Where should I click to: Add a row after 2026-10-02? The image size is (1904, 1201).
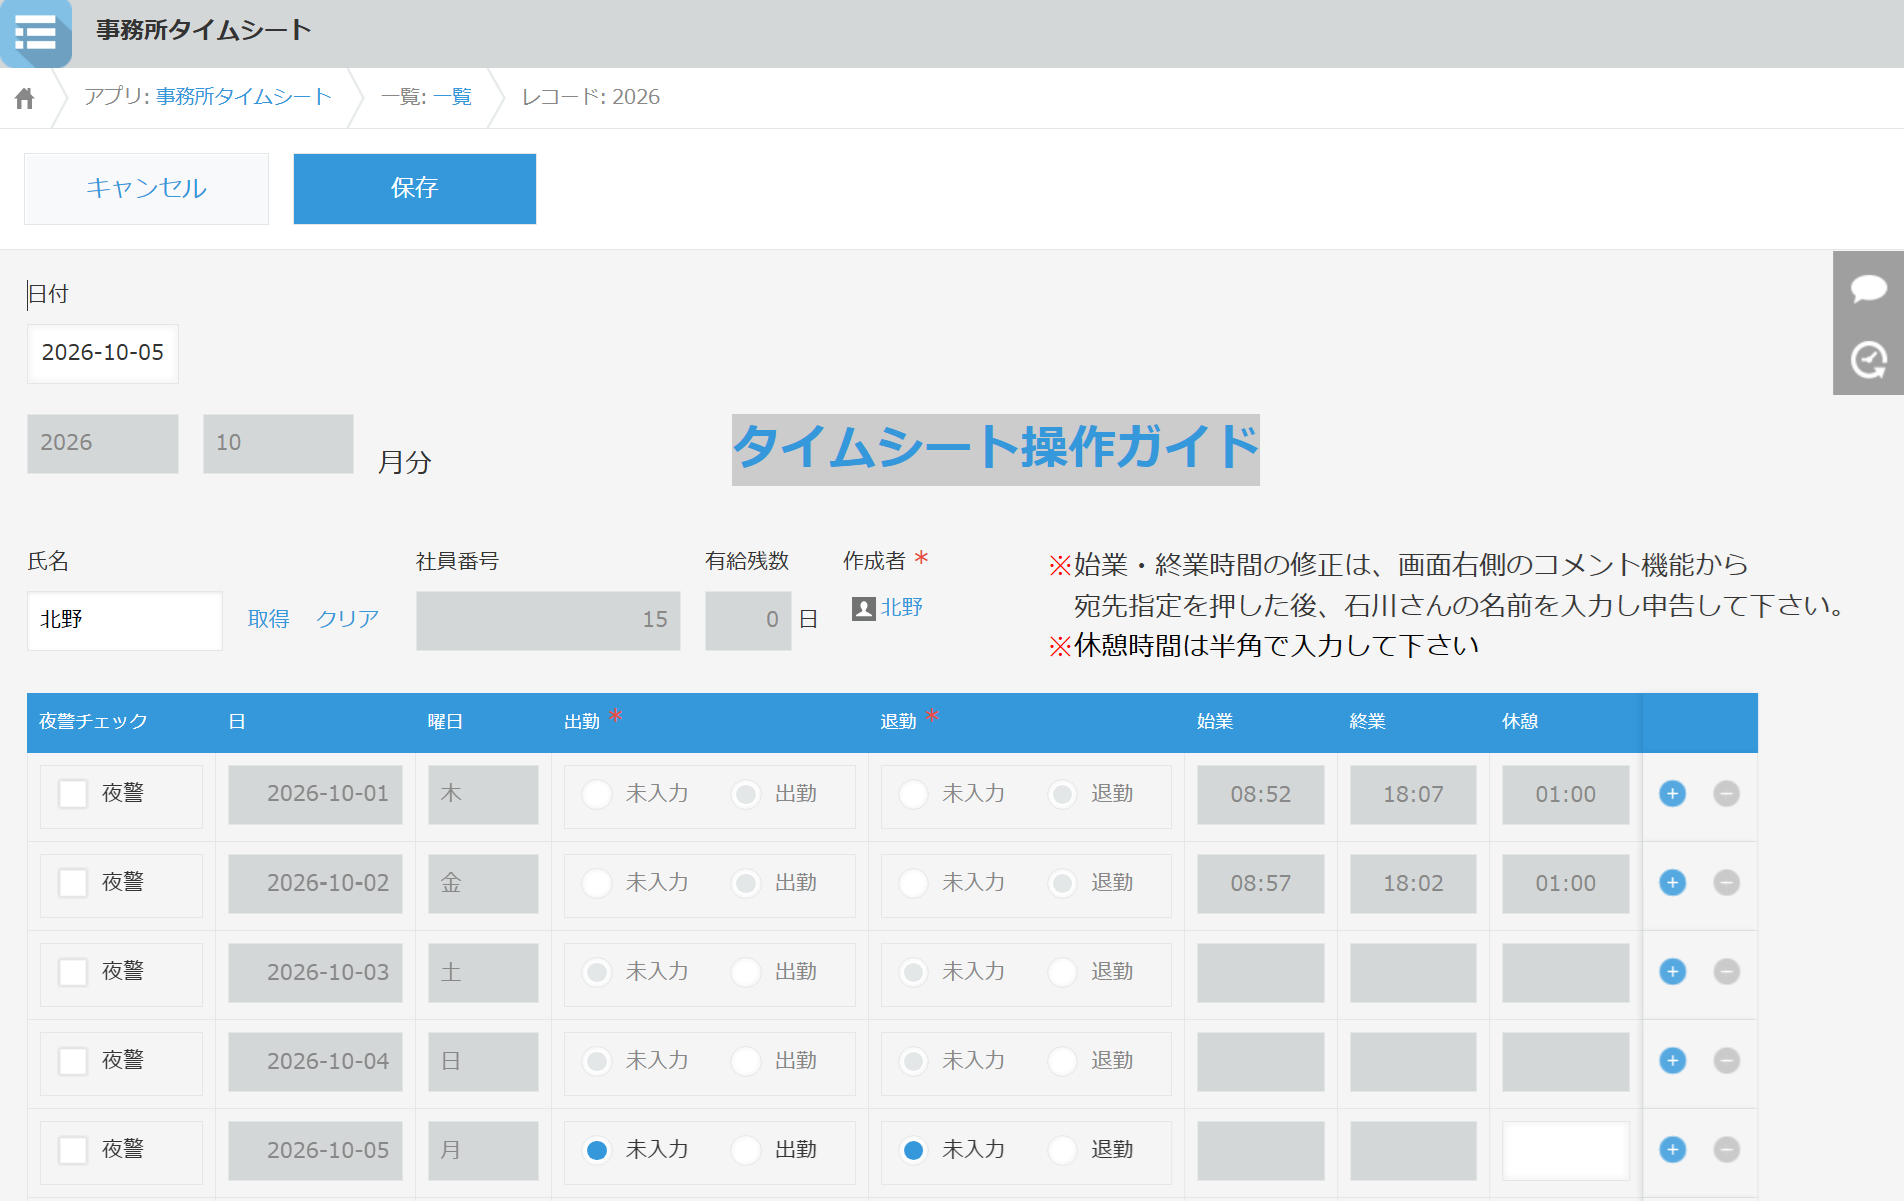coord(1672,883)
